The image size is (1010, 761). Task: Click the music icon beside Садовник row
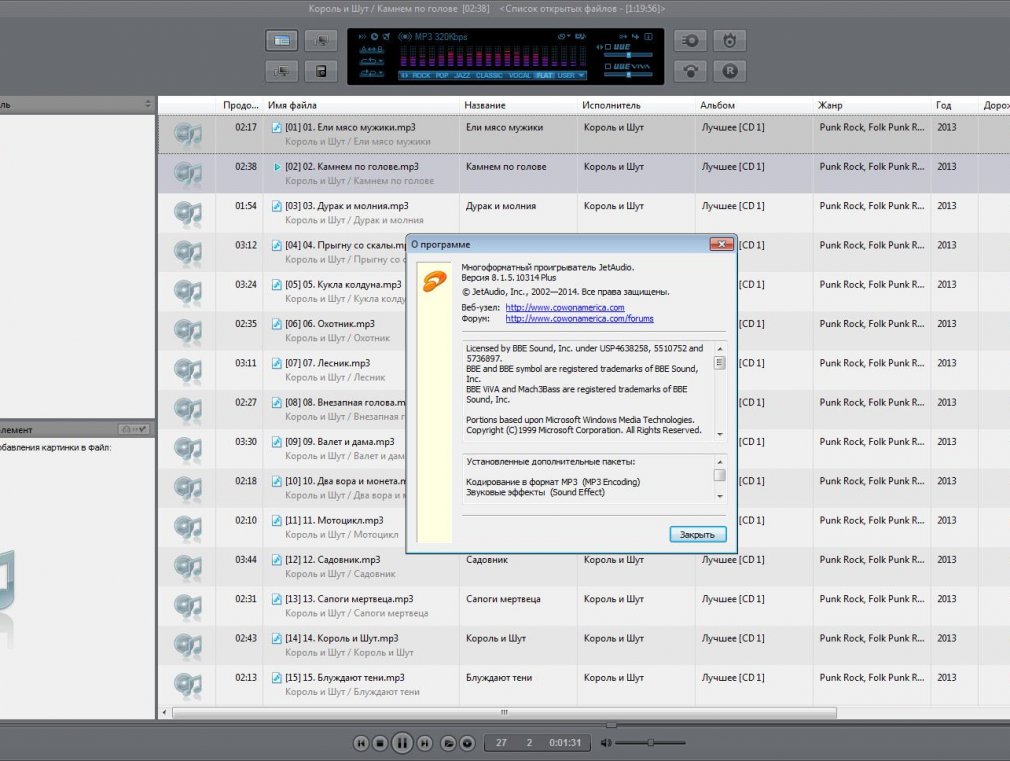[188, 566]
